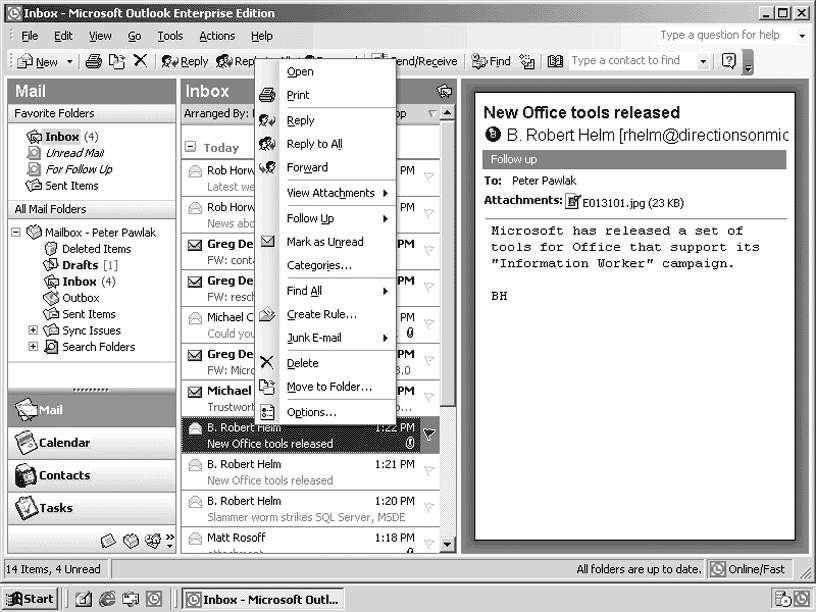Image resolution: width=816 pixels, height=612 pixels.
Task: Choose Create Rule... in context menu
Action: tap(325, 314)
